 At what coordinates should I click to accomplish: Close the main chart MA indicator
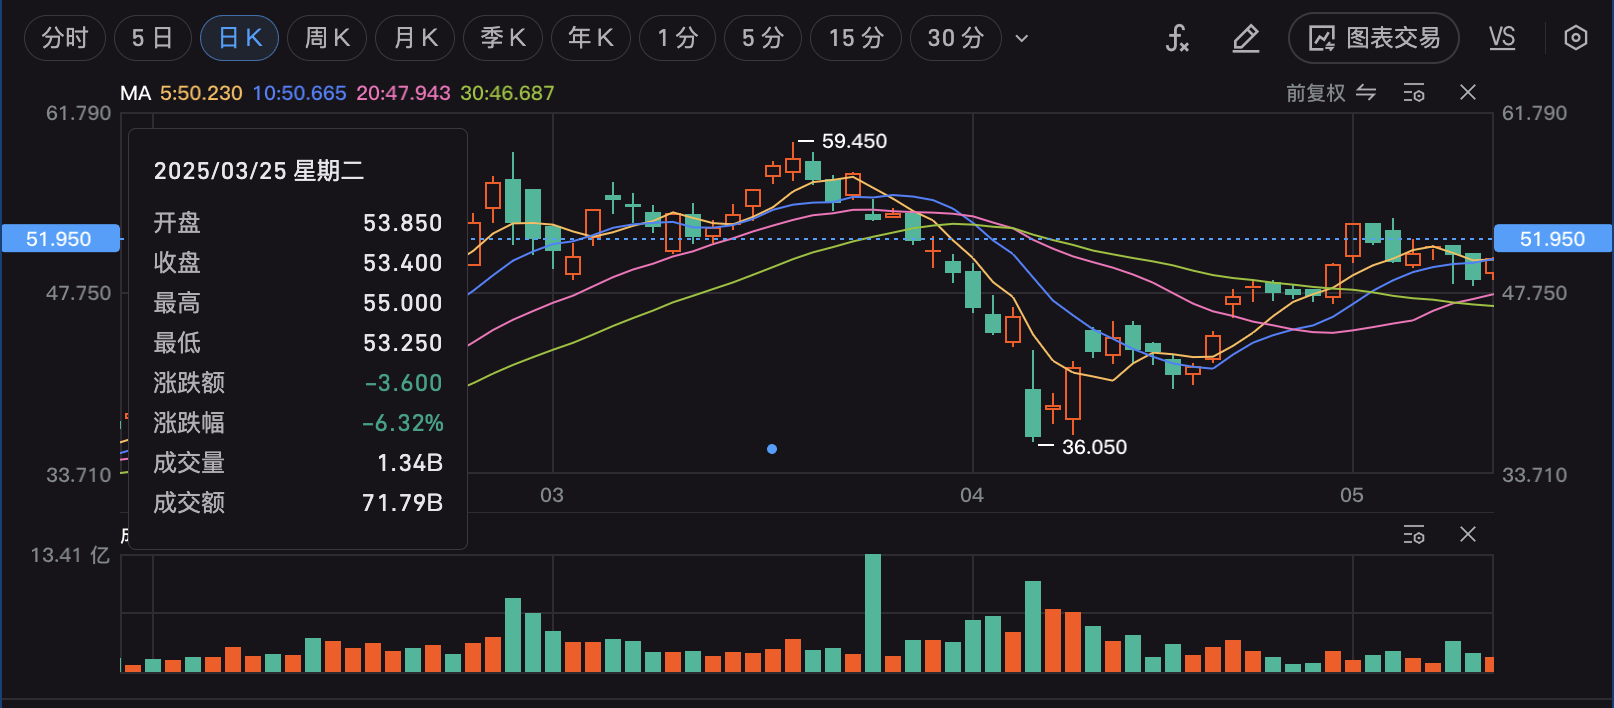click(1468, 93)
